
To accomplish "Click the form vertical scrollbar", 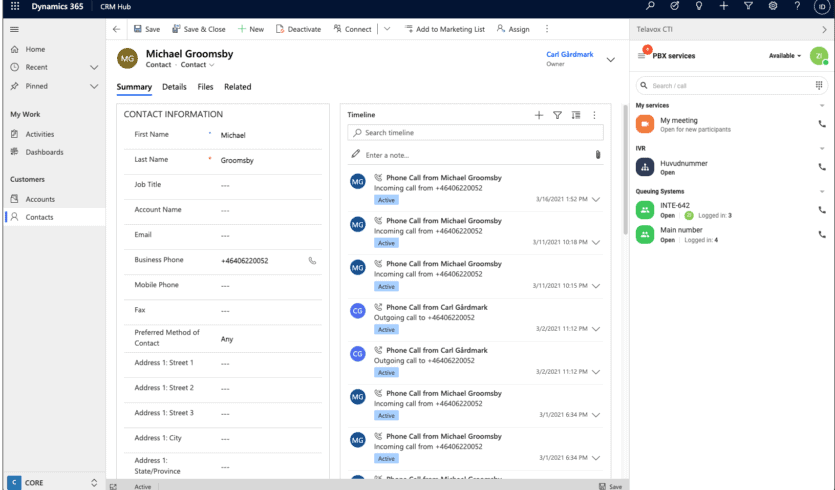I will 625,170.
